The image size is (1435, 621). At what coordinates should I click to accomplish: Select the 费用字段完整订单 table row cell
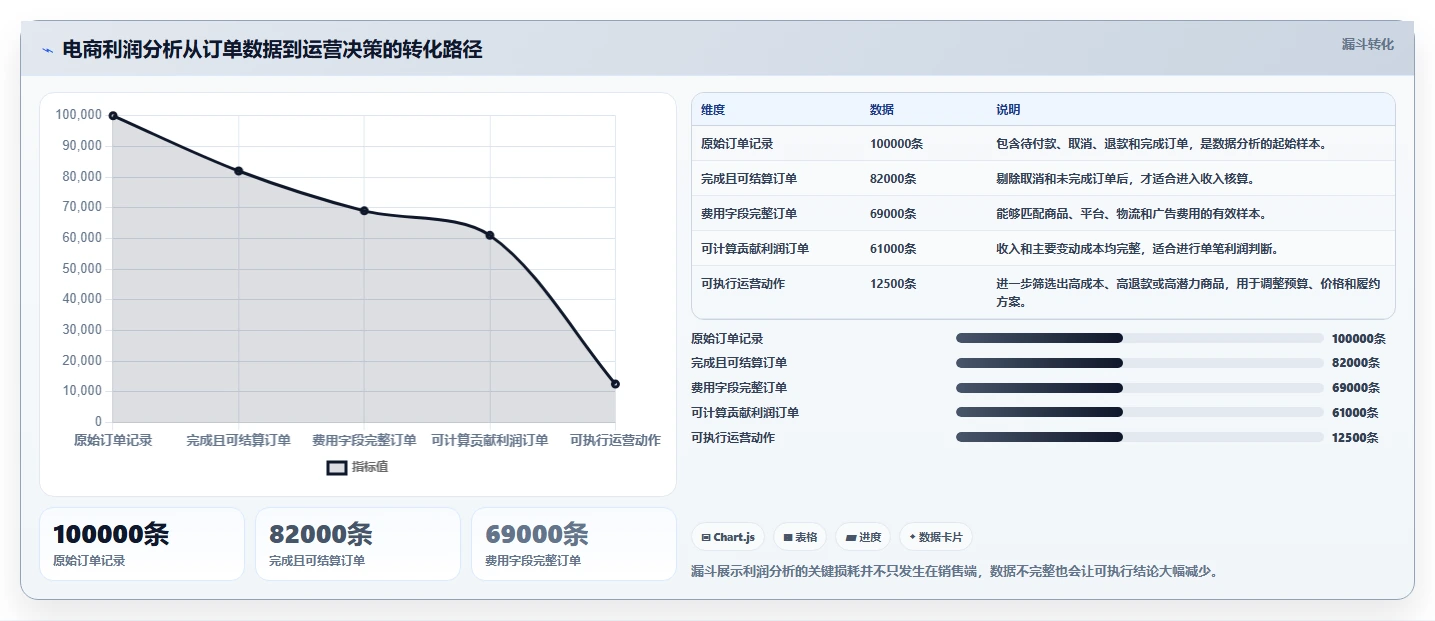749,214
